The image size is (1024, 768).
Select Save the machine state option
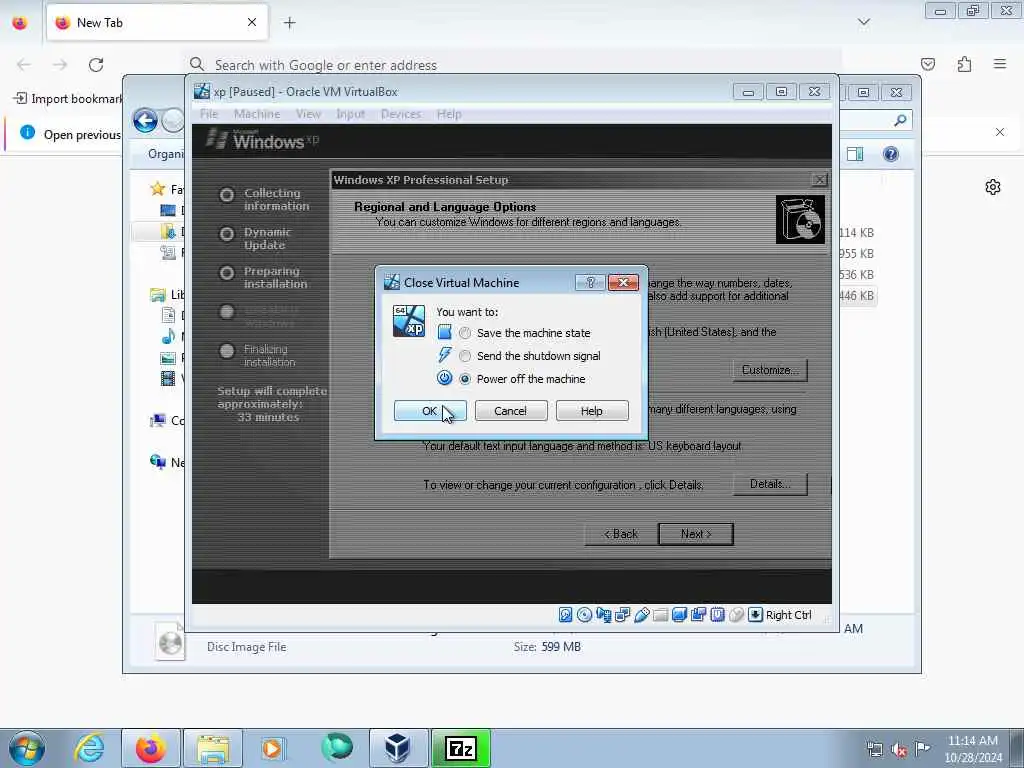tap(464, 333)
